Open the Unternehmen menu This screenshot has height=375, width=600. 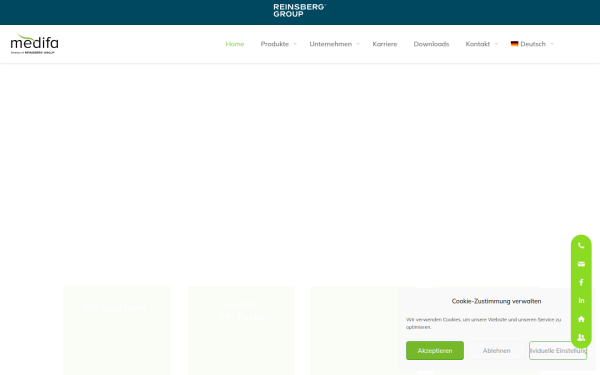click(331, 44)
